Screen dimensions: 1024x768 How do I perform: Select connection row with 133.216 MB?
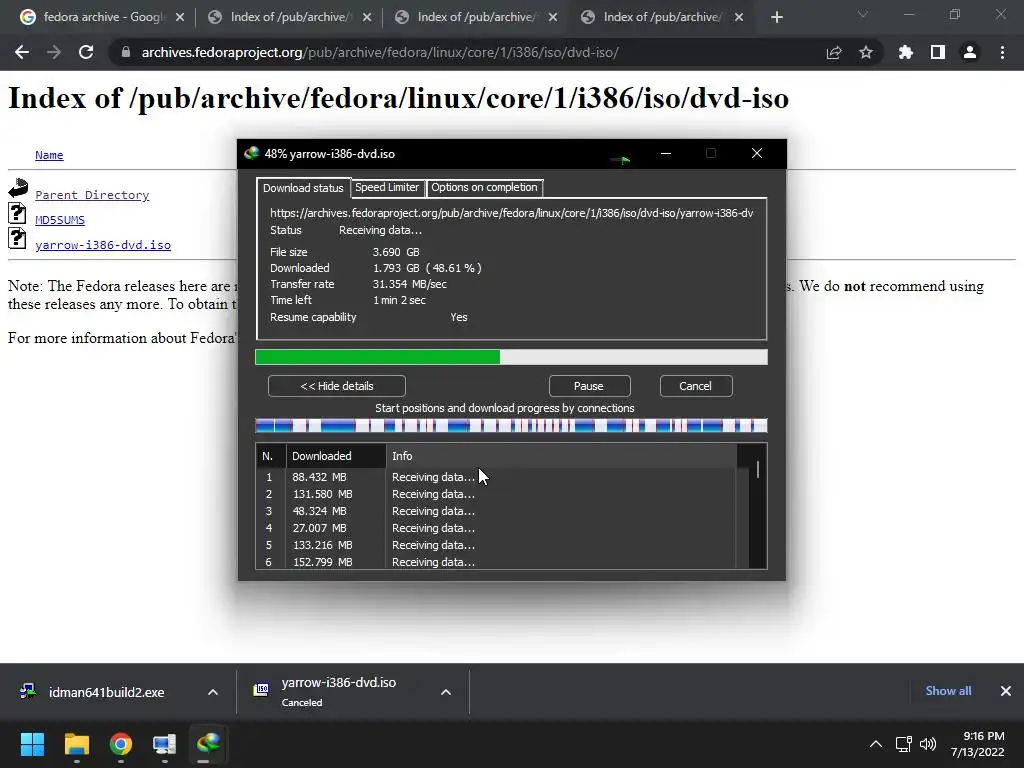[x=496, y=545]
